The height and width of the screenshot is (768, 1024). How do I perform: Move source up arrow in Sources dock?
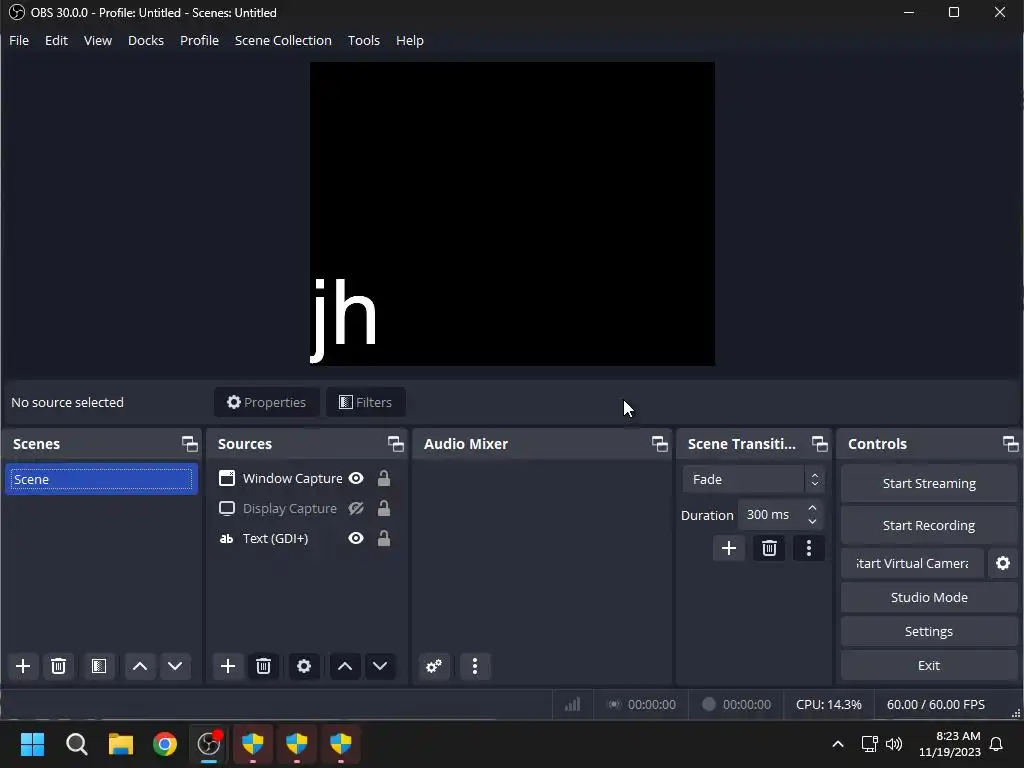(345, 666)
